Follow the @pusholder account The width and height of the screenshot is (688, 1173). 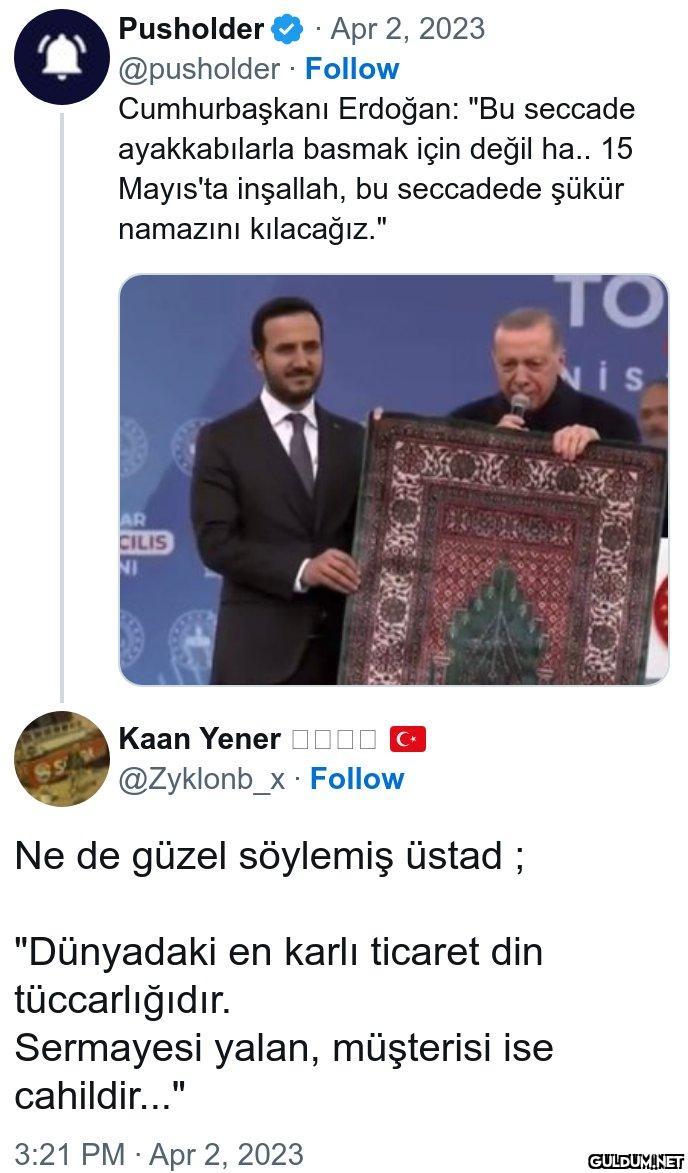tap(352, 69)
